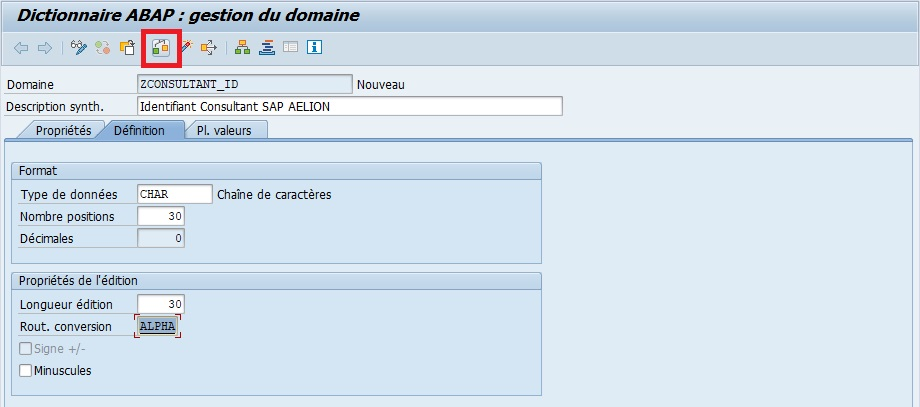The height and width of the screenshot is (407, 920).
Task: Click the Type de données field containing CHAR
Action: click(x=174, y=194)
